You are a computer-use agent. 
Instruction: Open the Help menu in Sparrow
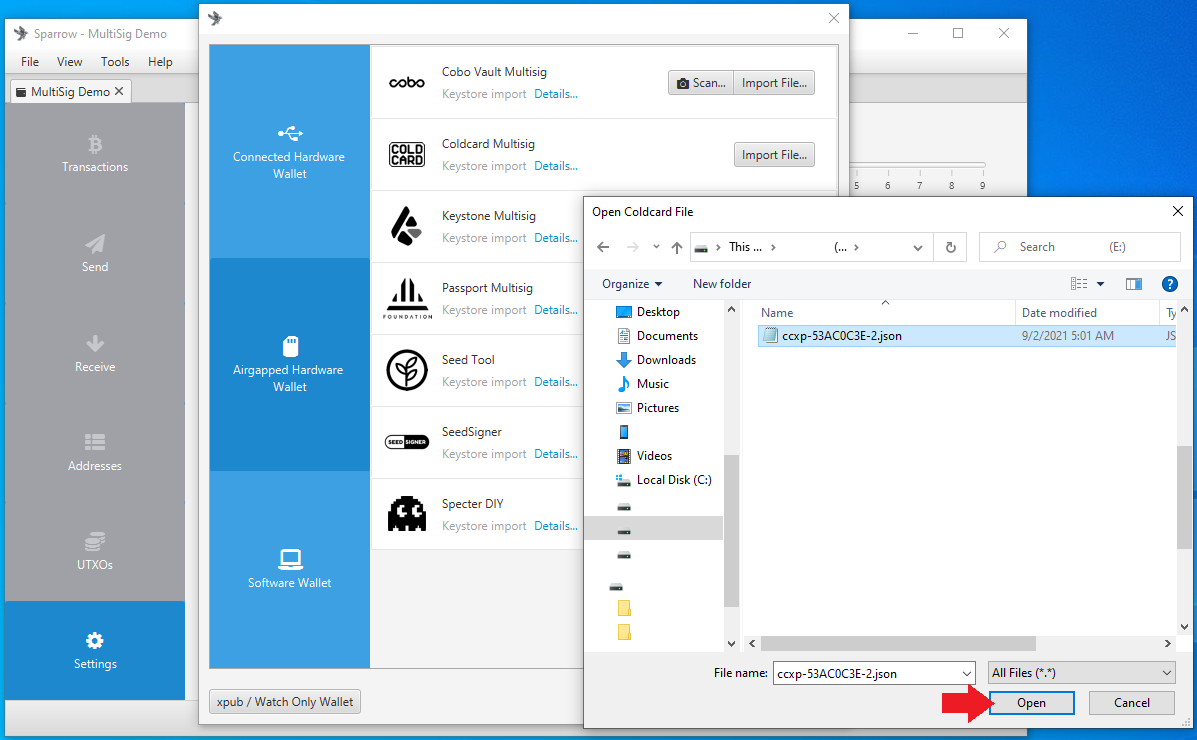pyautogui.click(x=160, y=62)
